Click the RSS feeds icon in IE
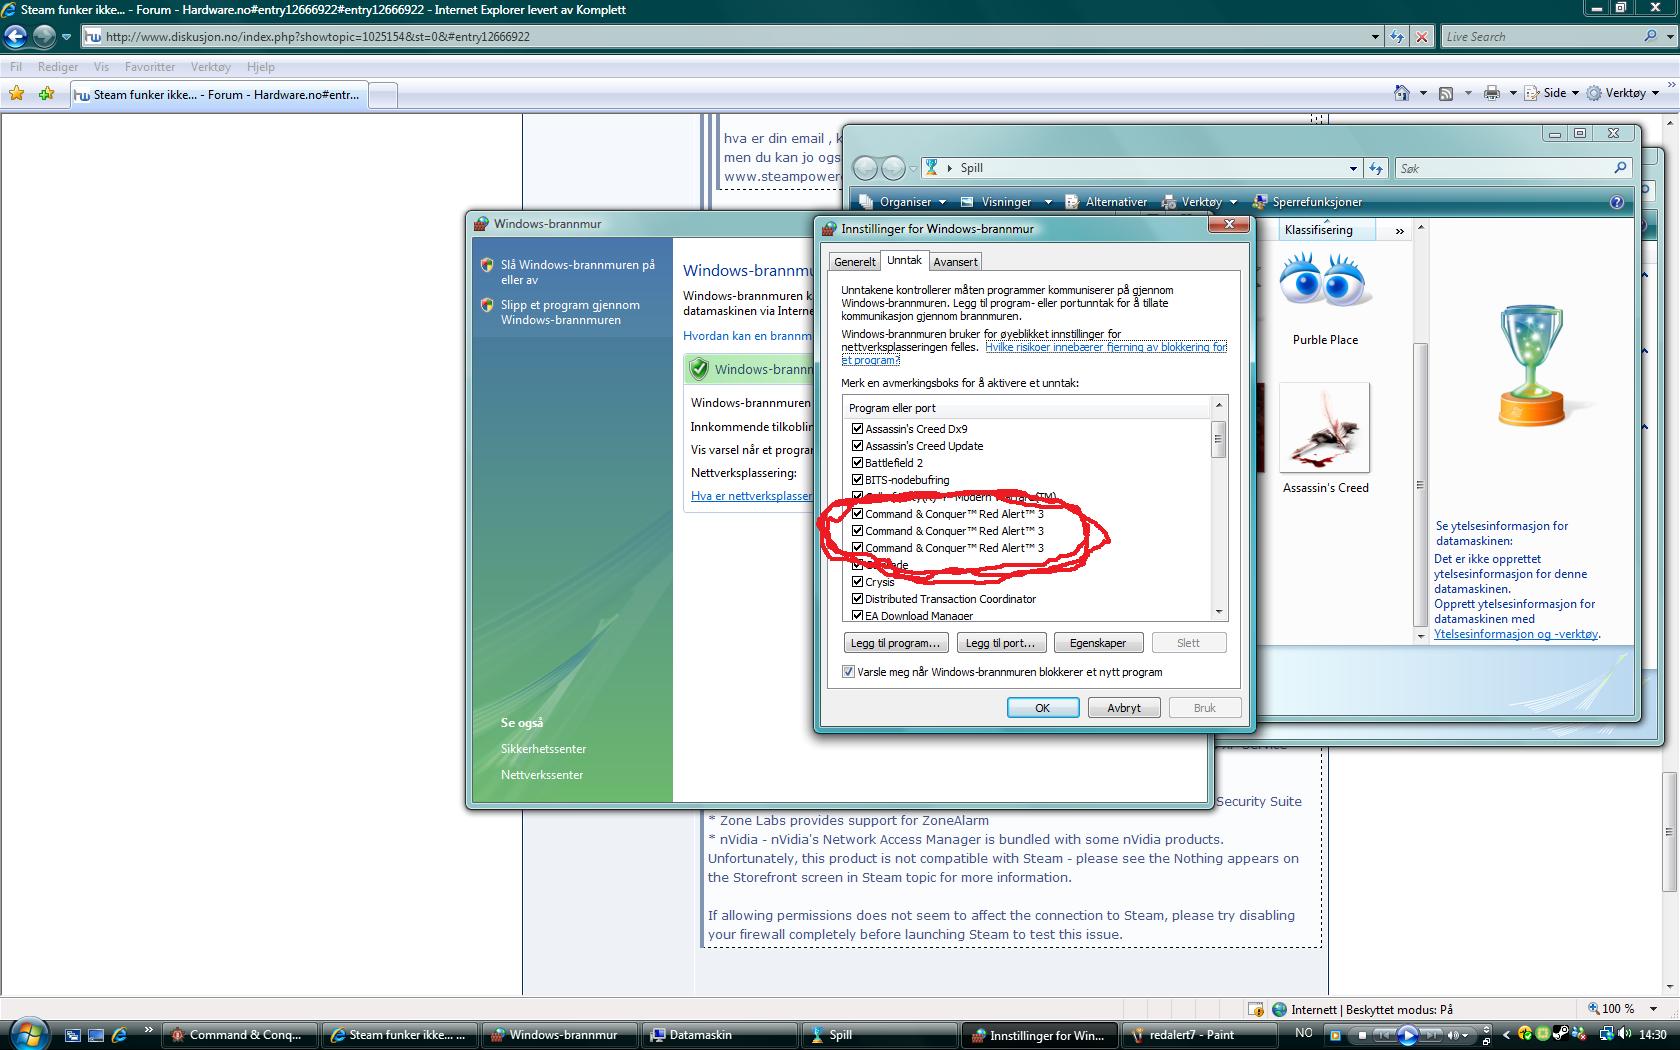The height and width of the screenshot is (1050, 1680). point(1446,93)
